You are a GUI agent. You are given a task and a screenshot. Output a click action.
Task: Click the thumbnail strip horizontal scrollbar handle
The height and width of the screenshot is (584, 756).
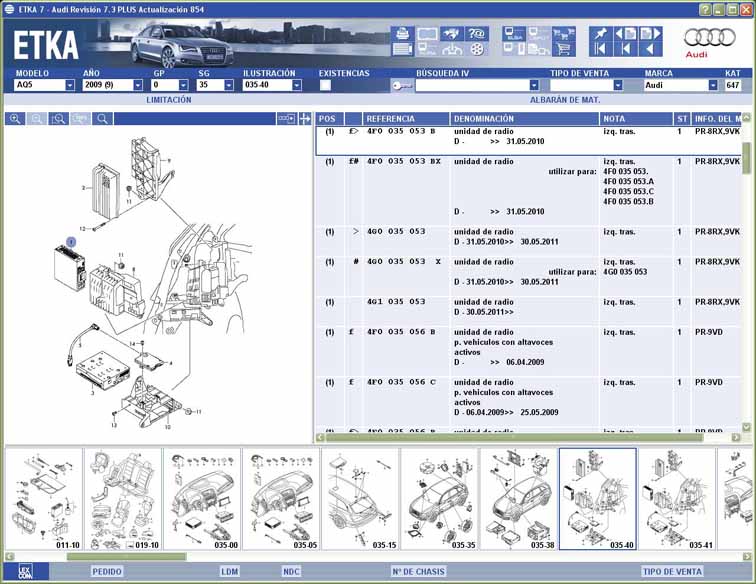pyautogui.click(x=126, y=557)
